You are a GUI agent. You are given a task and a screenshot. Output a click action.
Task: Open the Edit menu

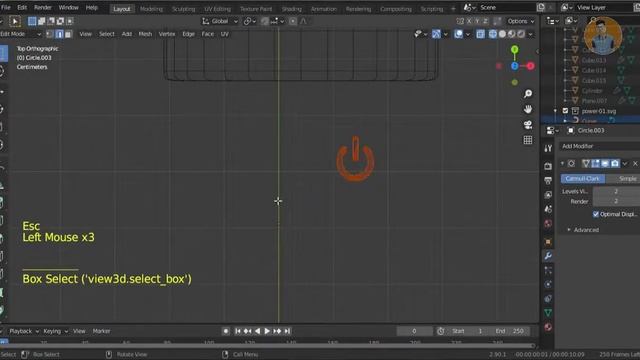tap(22, 8)
